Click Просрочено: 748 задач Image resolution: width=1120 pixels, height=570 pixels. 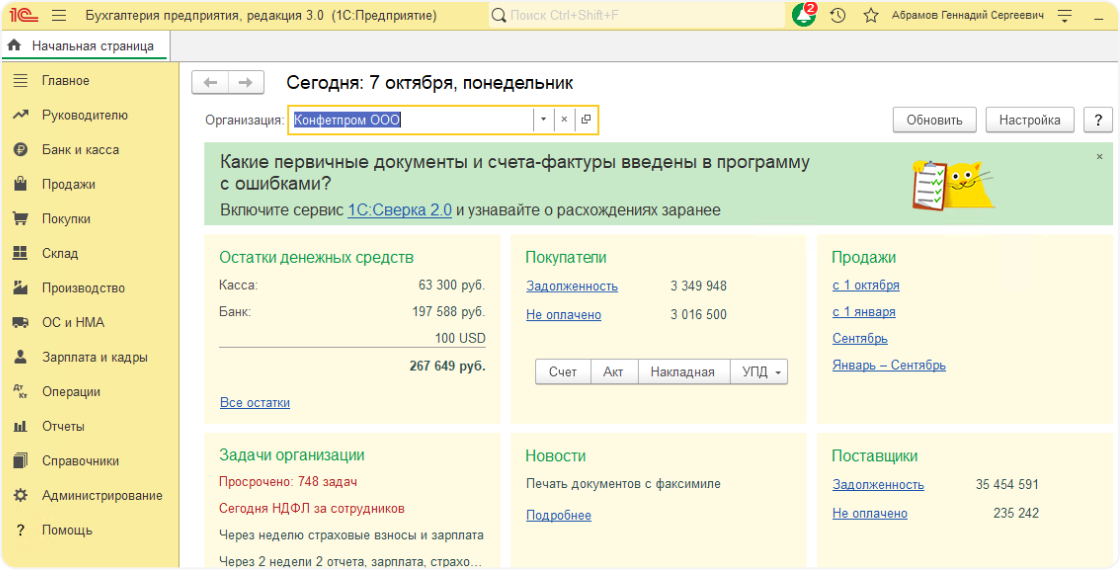tap(288, 482)
